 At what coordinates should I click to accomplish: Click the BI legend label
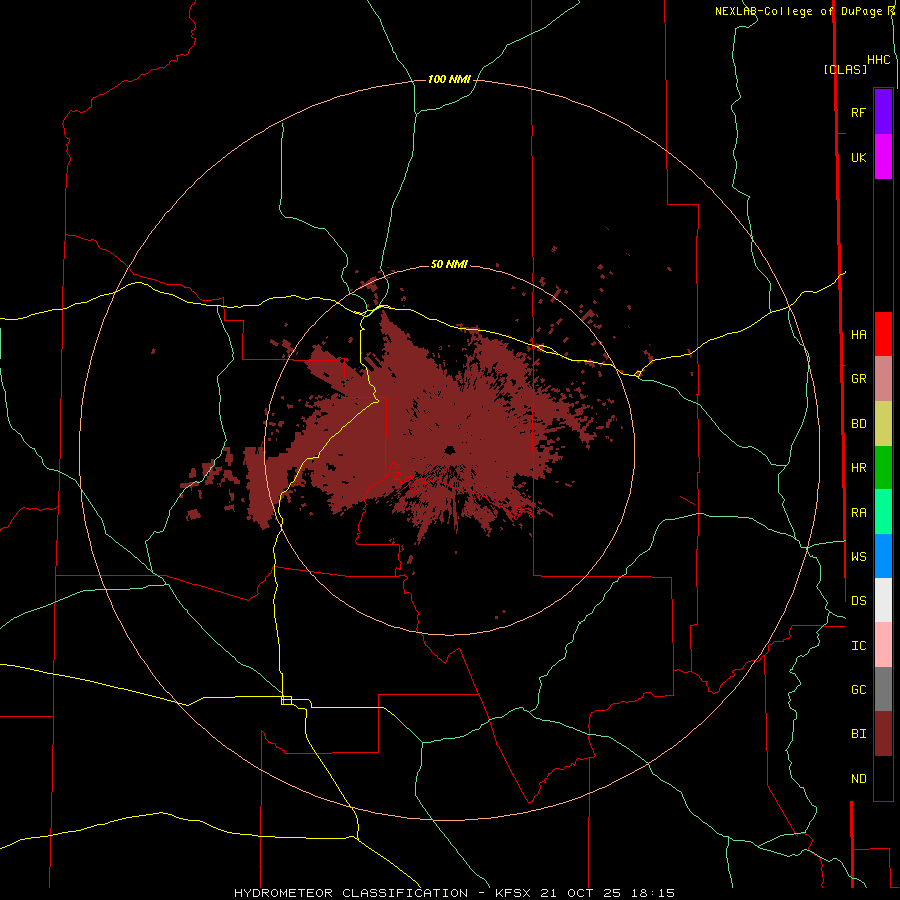point(859,734)
